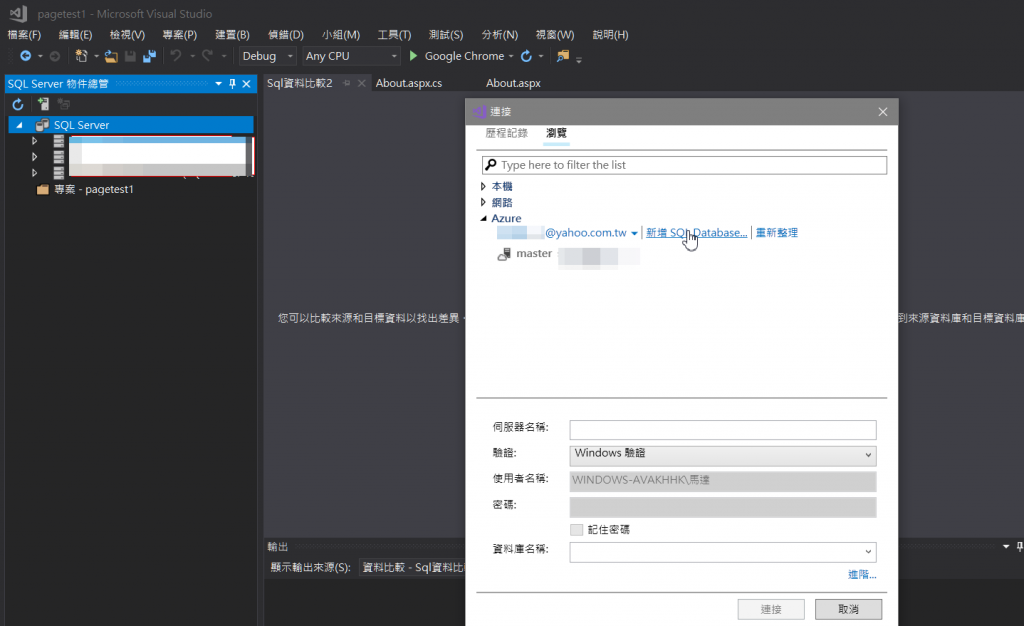The image size is (1024, 626).
Task: Click the Find in Files toolbar icon
Action: tap(562, 56)
